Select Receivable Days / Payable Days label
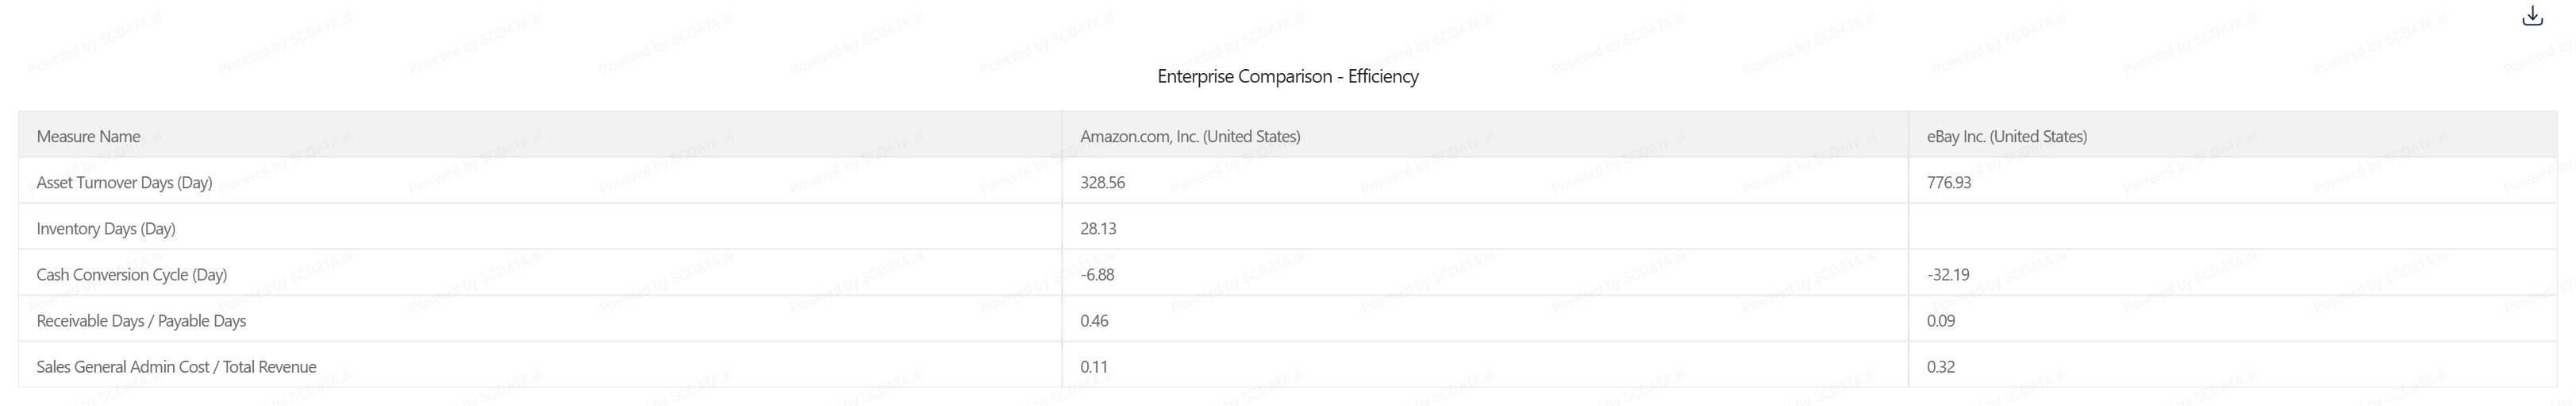Image resolution: width=2576 pixels, height=406 pixels. (x=141, y=320)
